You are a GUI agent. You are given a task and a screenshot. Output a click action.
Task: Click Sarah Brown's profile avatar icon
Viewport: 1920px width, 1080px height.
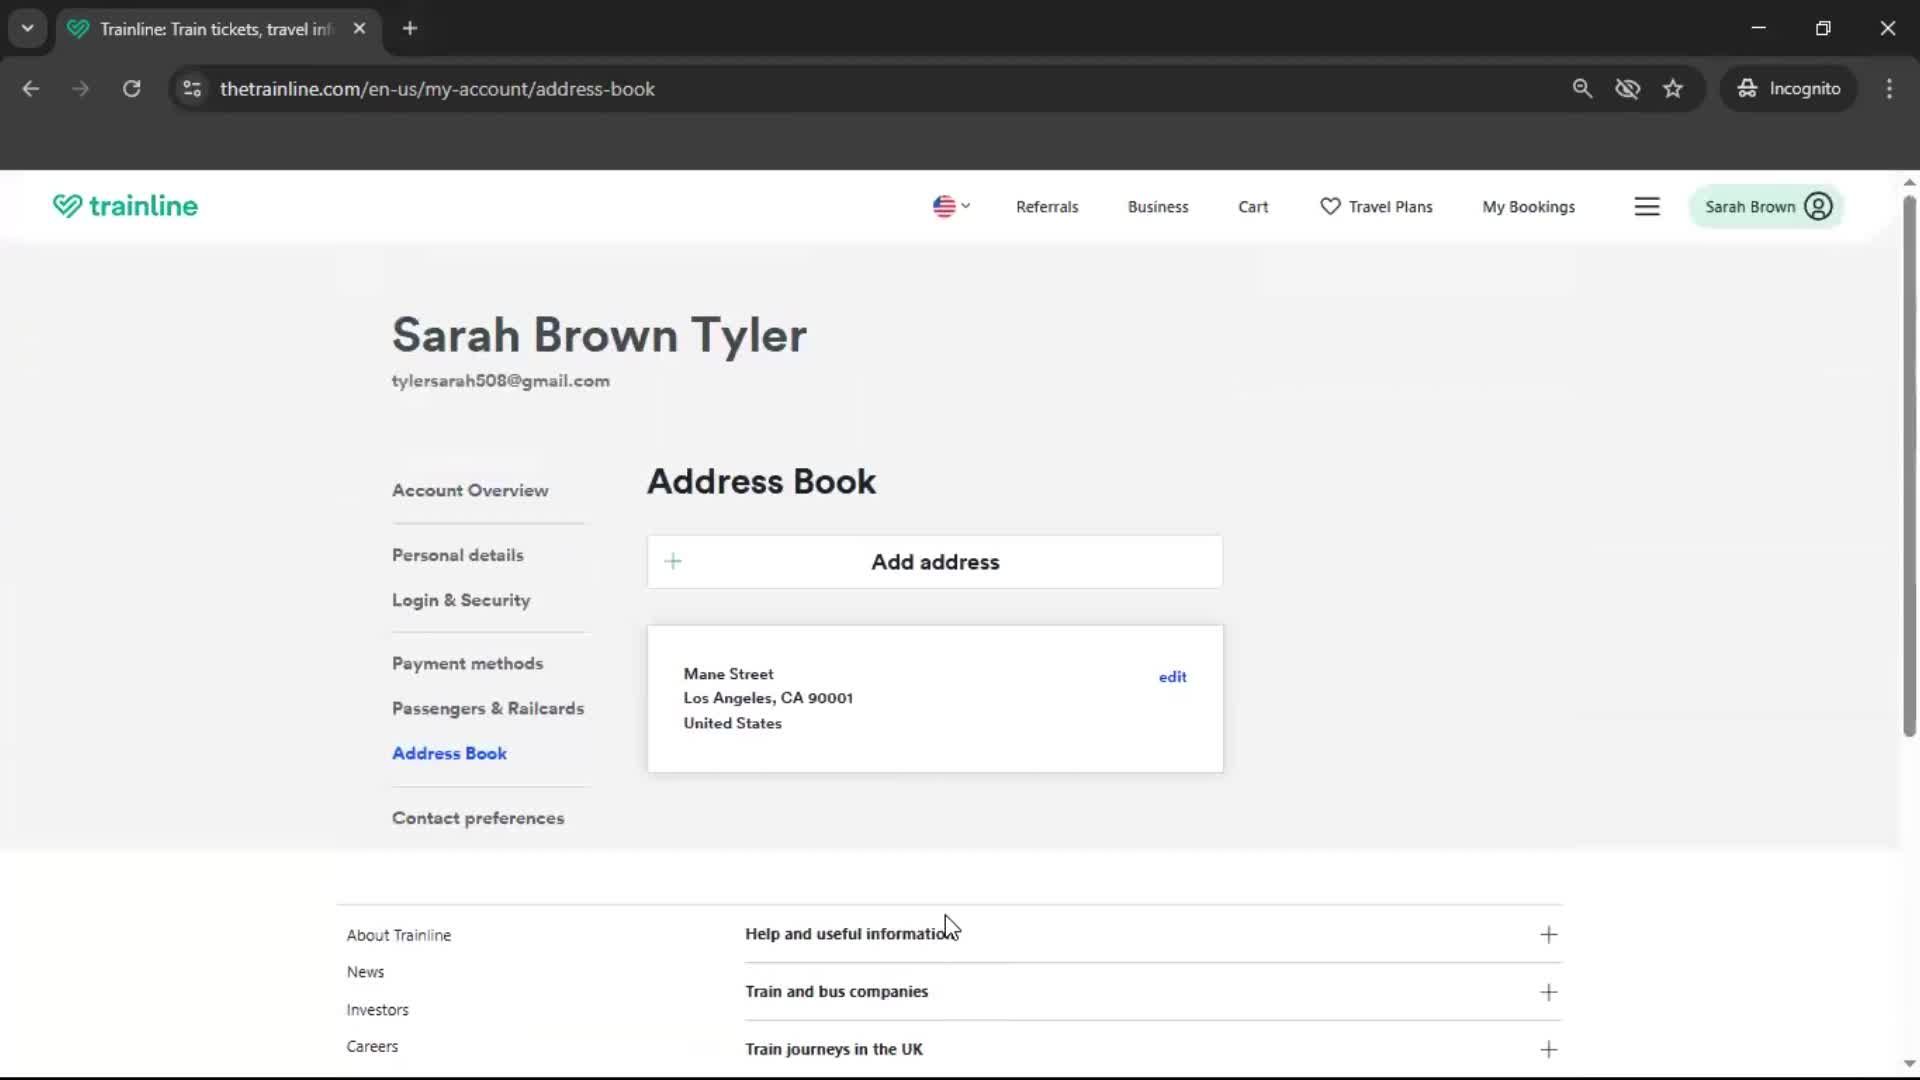1818,206
